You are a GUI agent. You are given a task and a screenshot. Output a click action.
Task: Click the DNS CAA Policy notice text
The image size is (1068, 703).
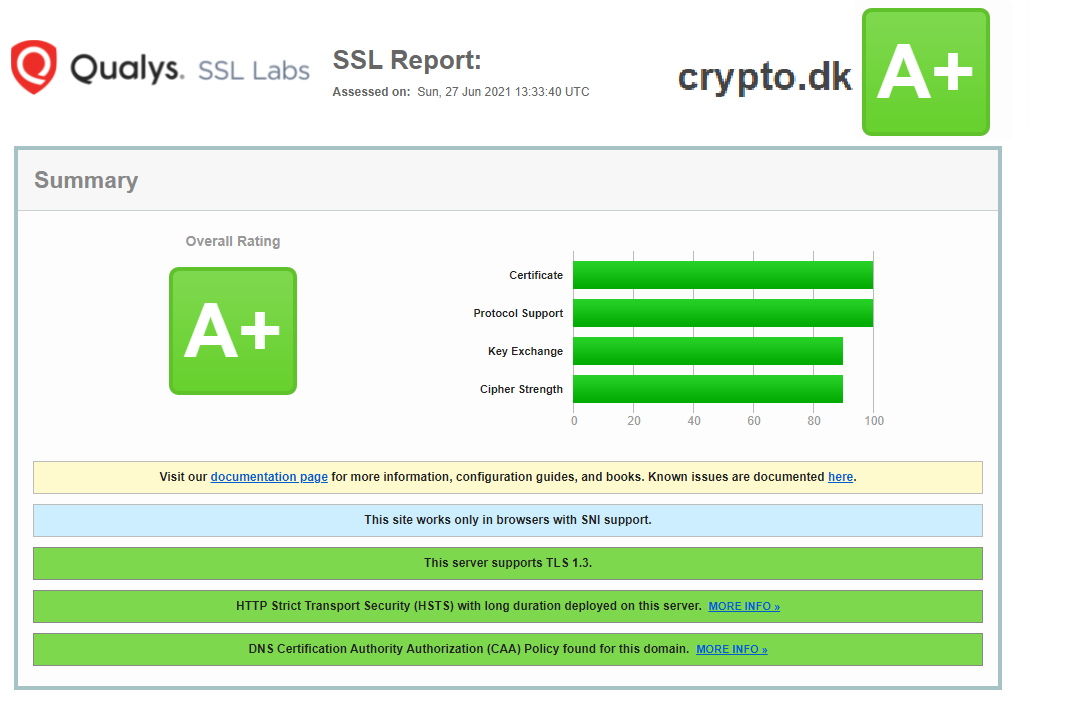(469, 649)
